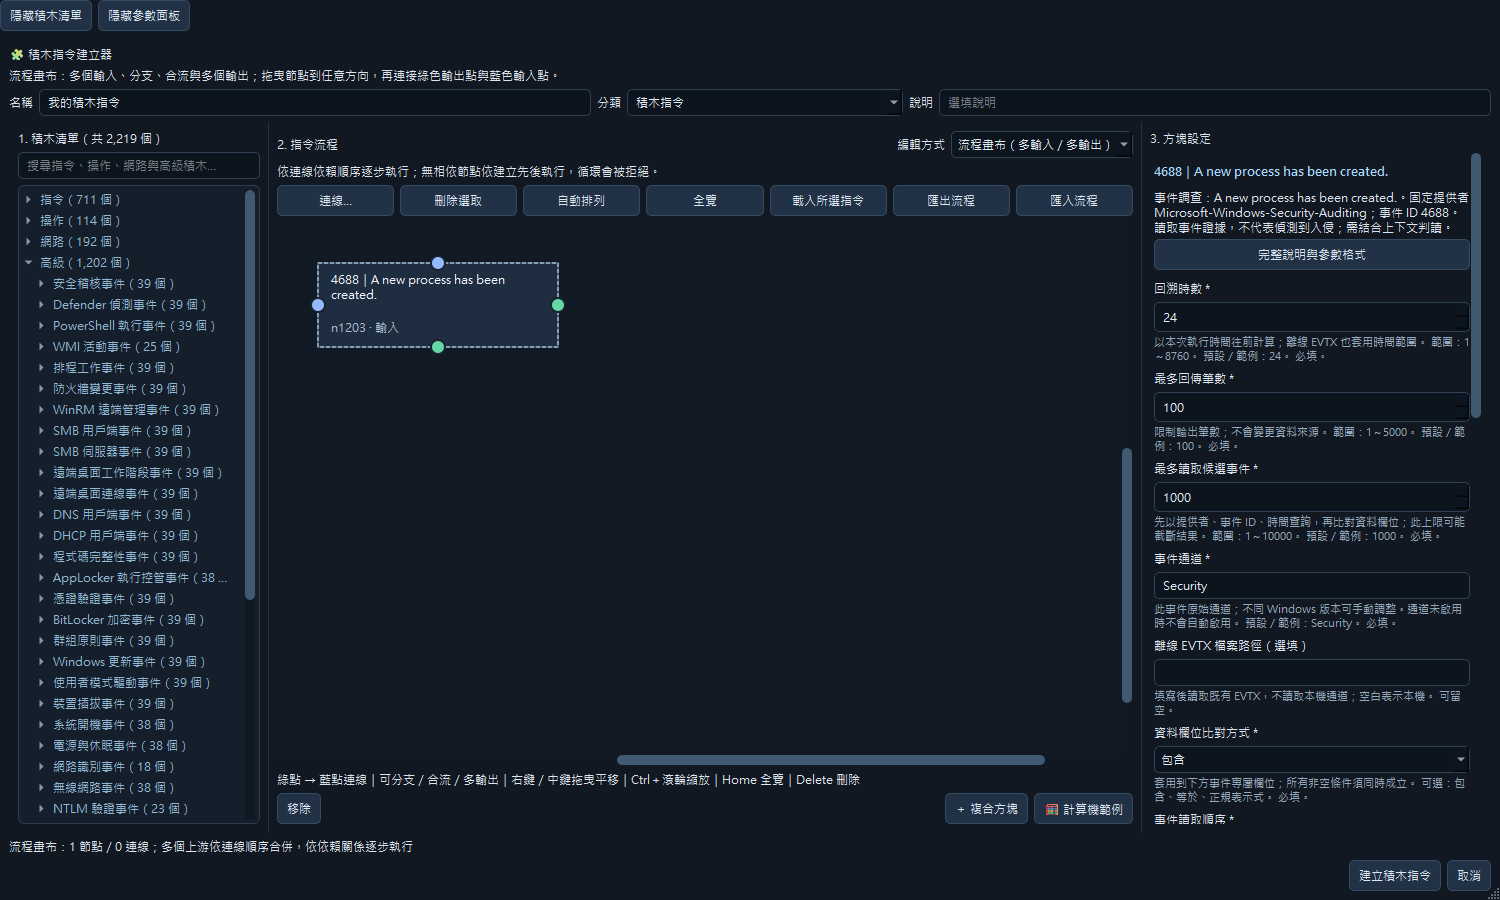
Task: Open 完整說明與參數格式
Action: tap(1311, 255)
